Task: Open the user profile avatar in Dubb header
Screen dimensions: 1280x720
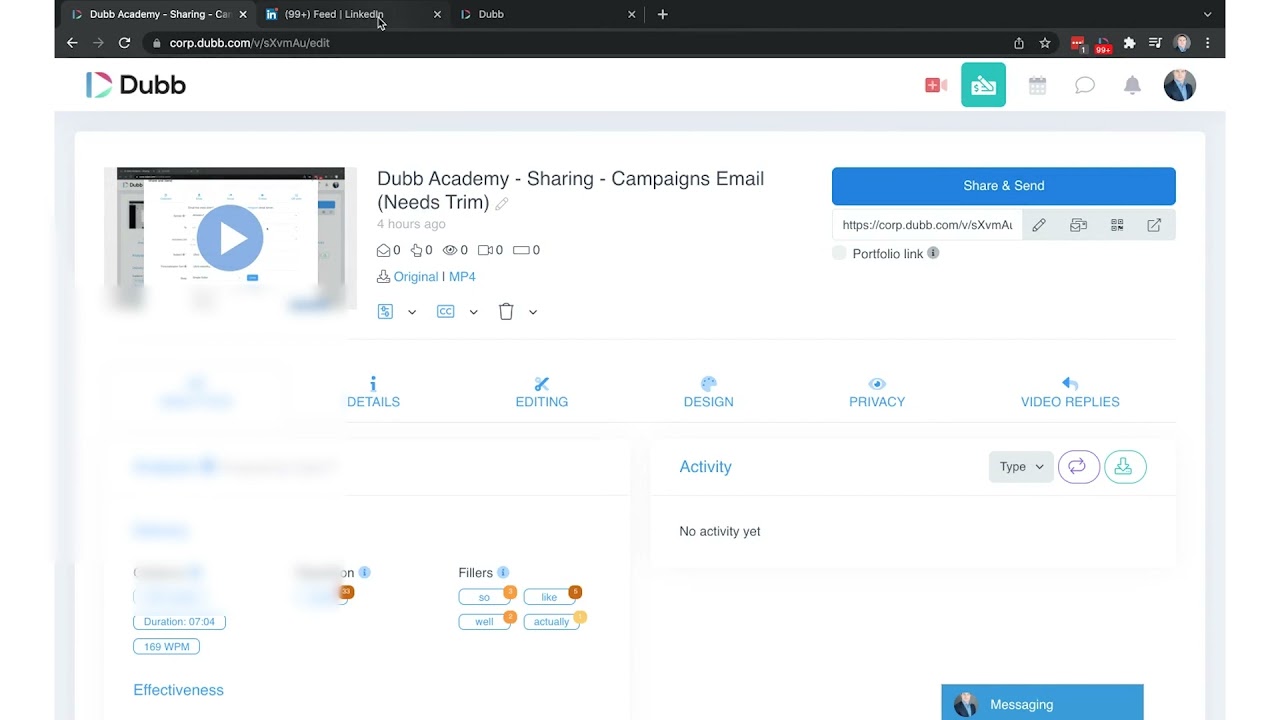Action: (x=1180, y=85)
